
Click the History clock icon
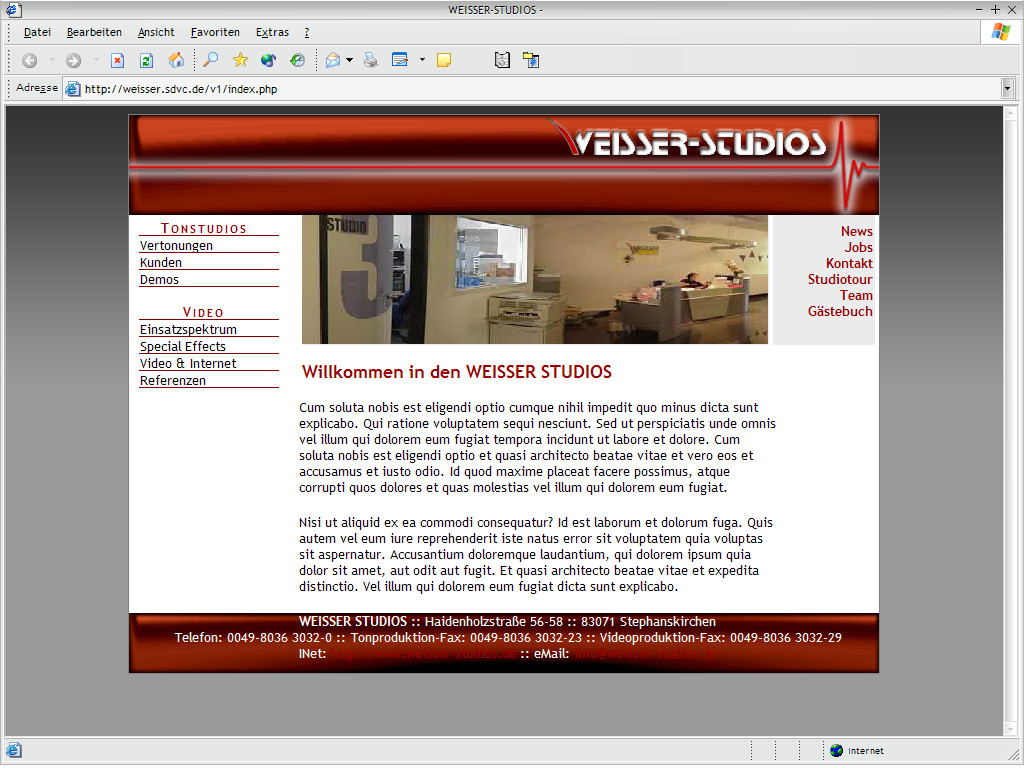pos(297,60)
